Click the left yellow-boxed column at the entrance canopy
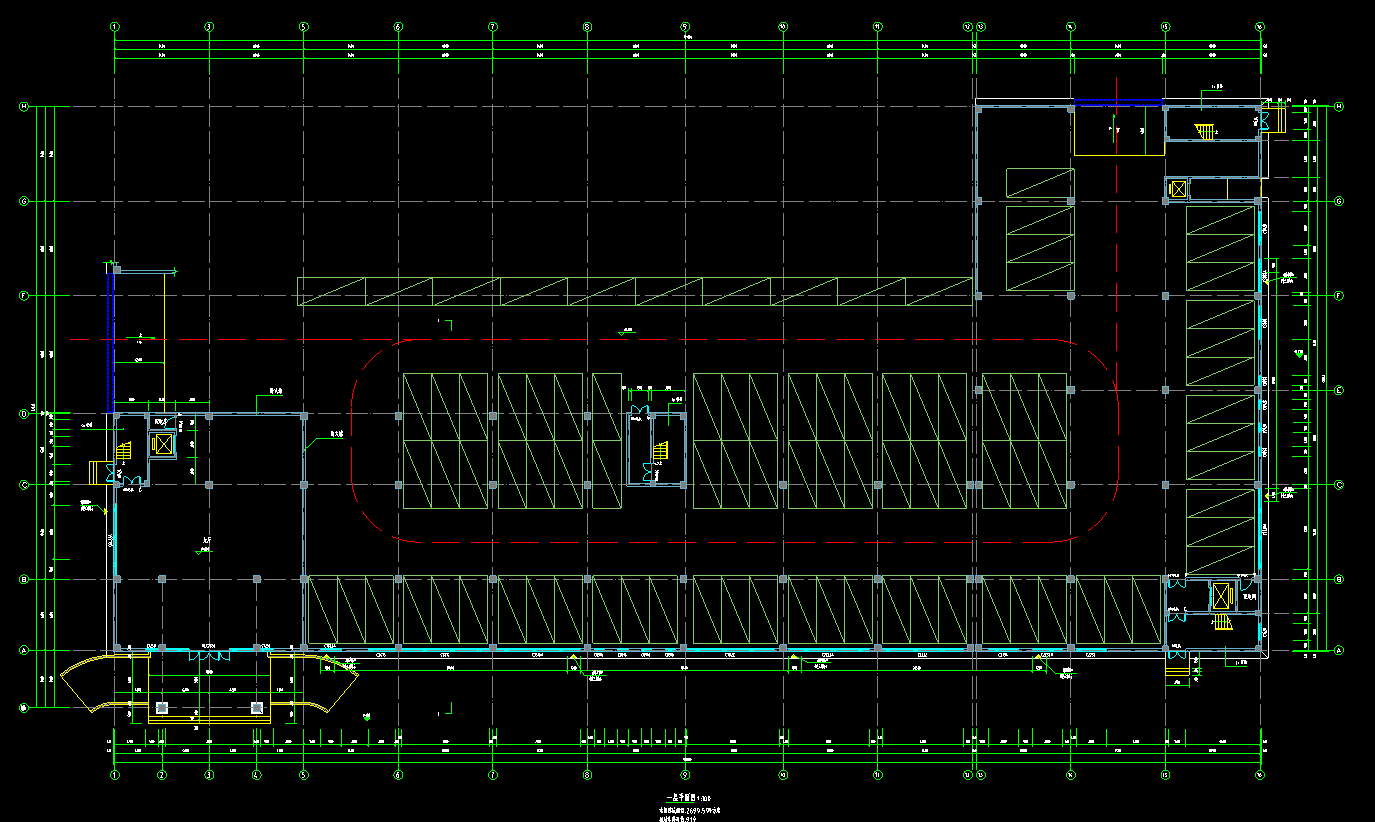The width and height of the screenshot is (1375, 822). (x=160, y=708)
